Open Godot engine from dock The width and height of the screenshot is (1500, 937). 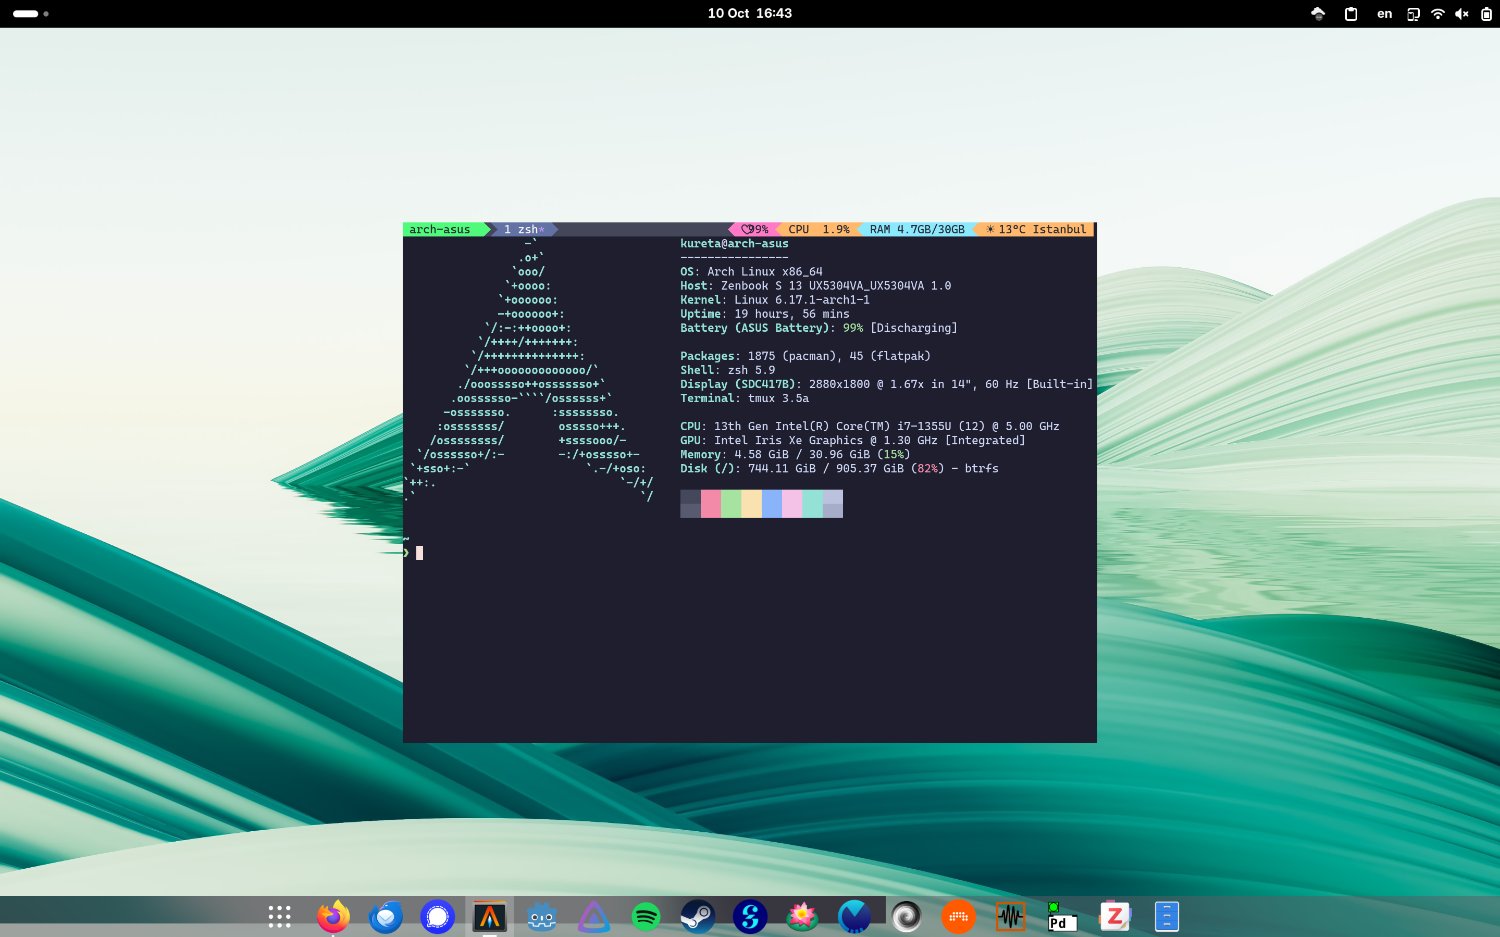coord(541,916)
